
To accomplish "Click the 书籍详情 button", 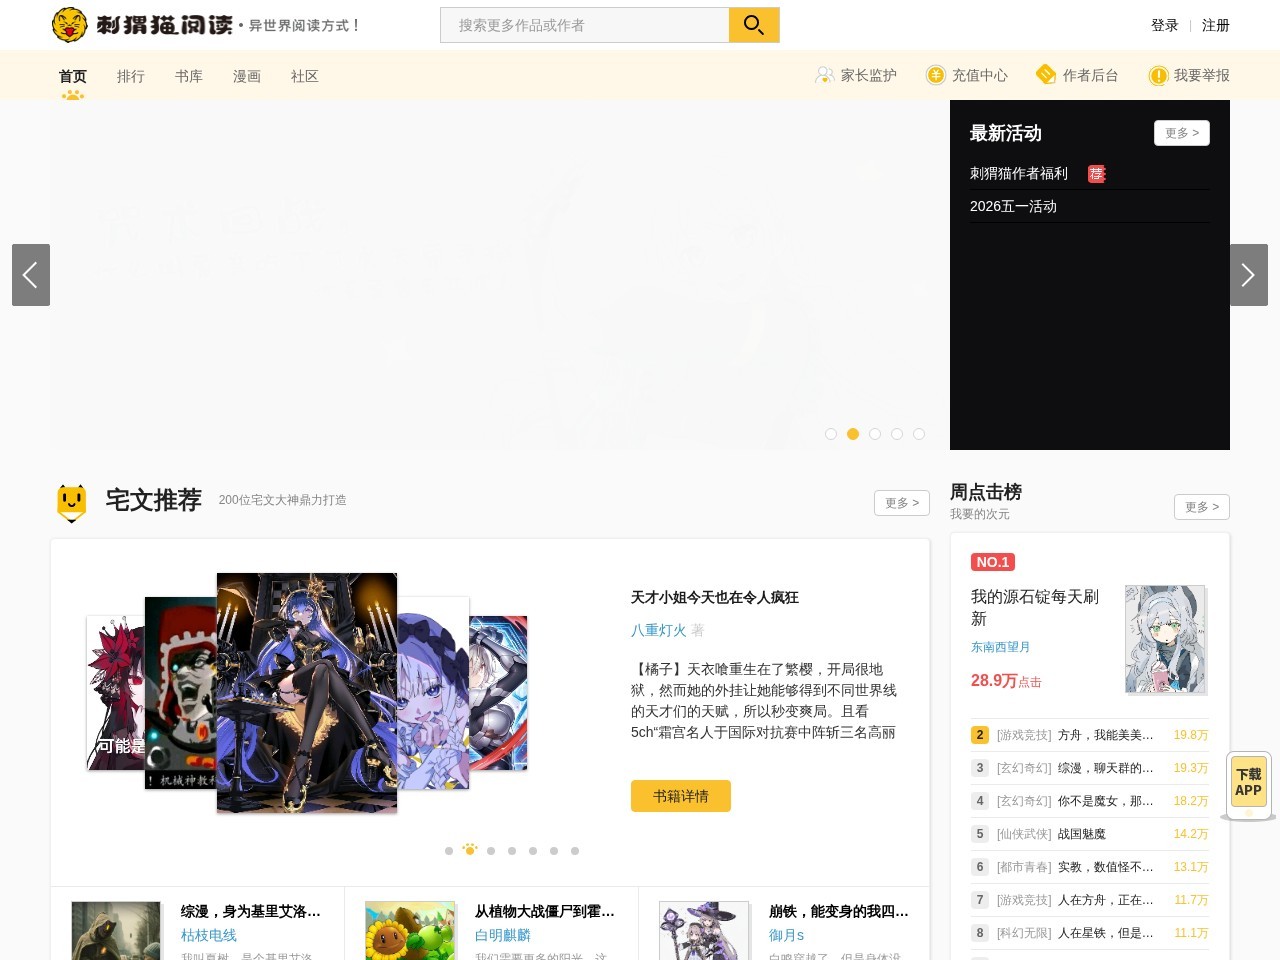I will [681, 796].
